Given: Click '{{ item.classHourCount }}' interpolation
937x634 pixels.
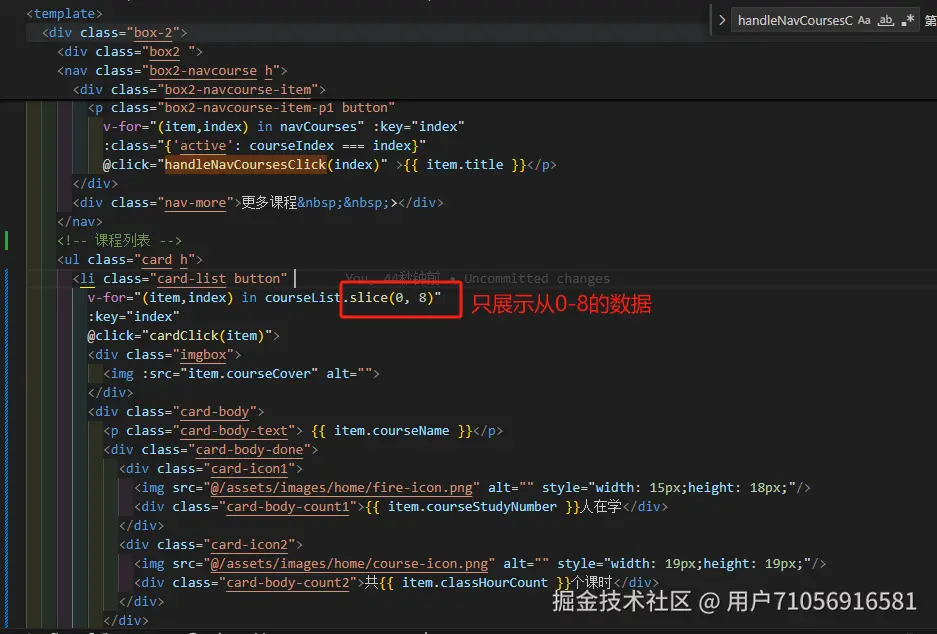Looking at the screenshot, I should click(x=476, y=583).
